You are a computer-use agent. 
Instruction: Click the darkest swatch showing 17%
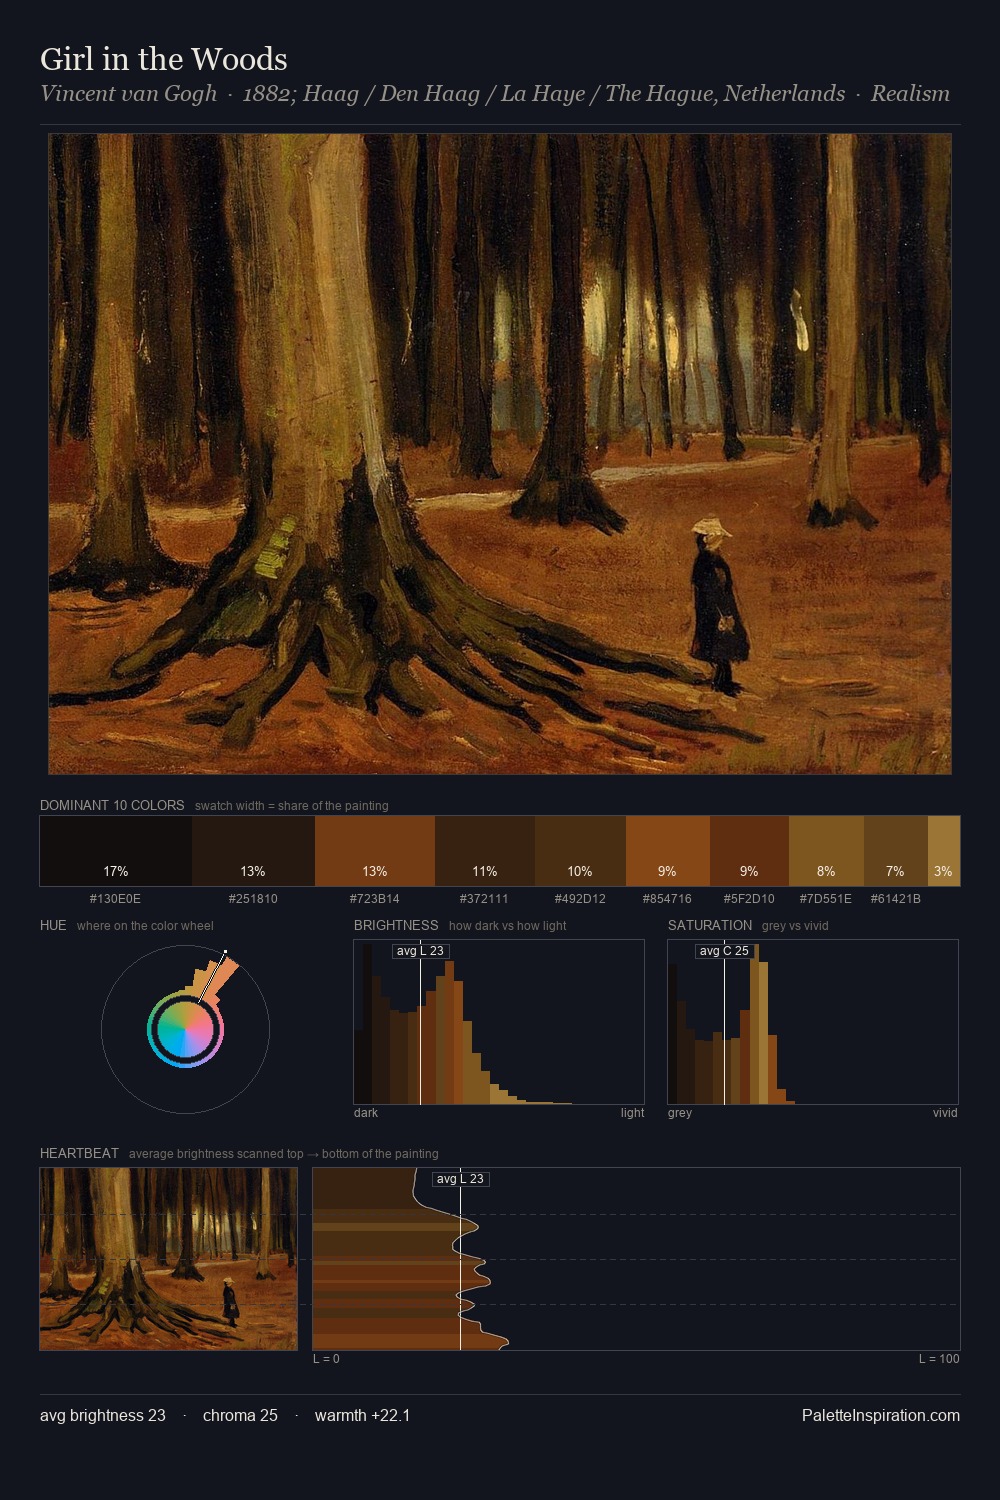[x=116, y=851]
